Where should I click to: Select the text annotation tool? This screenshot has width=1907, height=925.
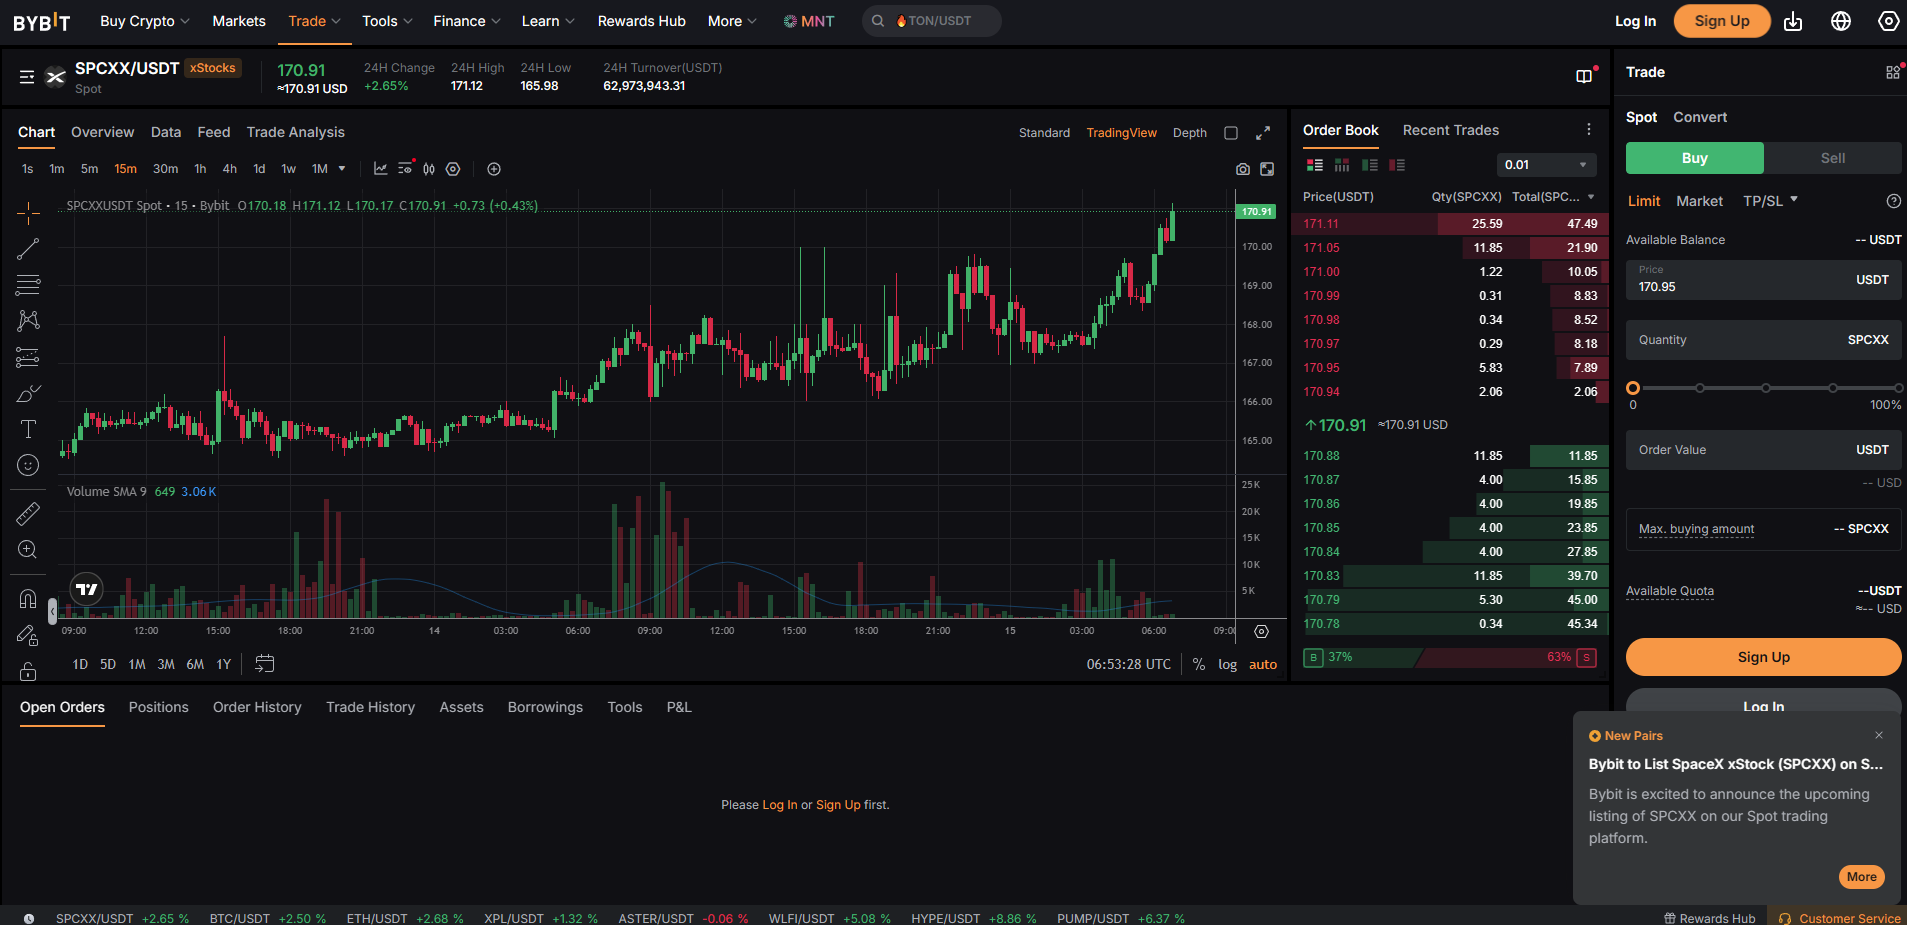pyautogui.click(x=28, y=429)
